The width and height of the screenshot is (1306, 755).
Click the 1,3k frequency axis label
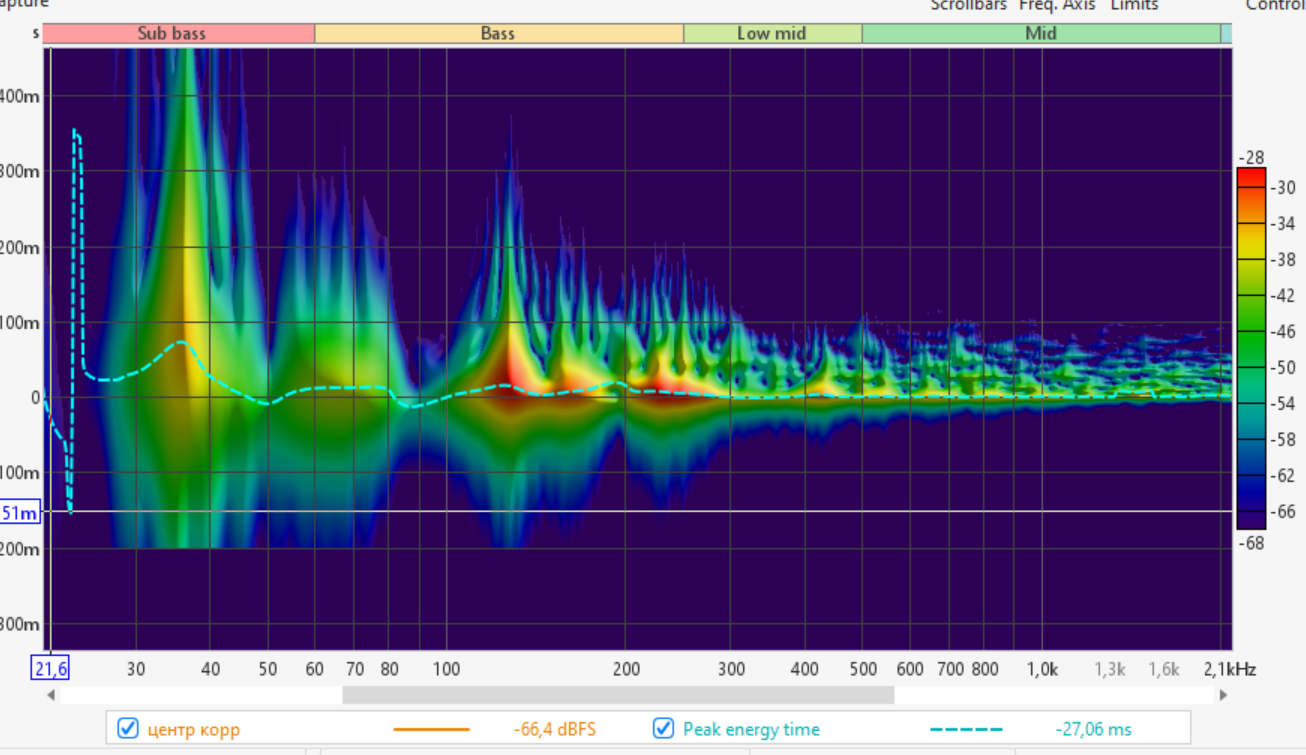coord(1110,669)
